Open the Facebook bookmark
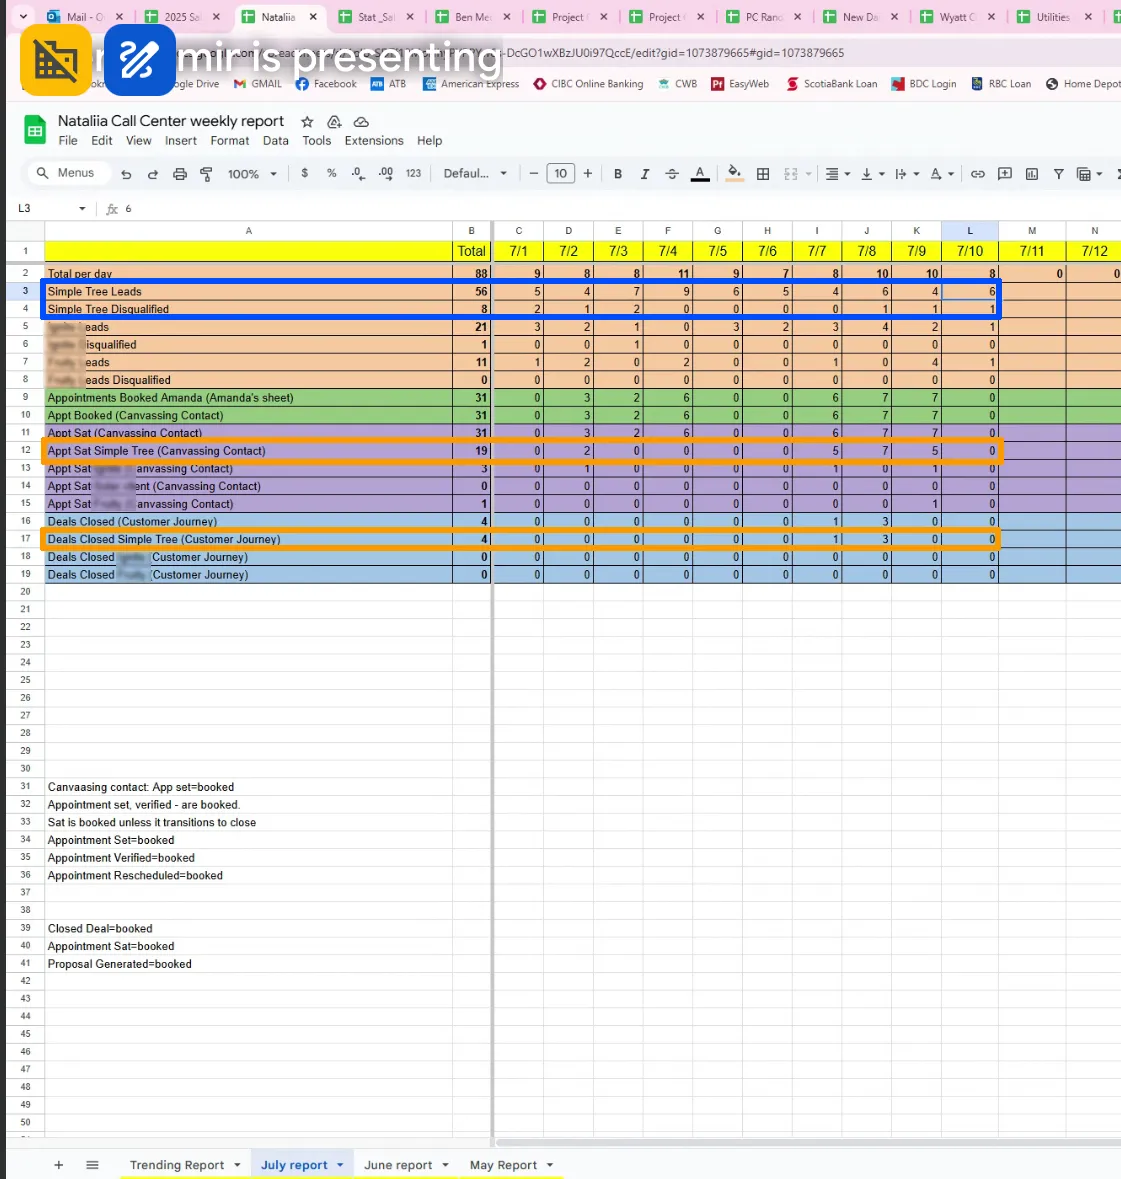The height and width of the screenshot is (1179, 1121). pyautogui.click(x=326, y=83)
